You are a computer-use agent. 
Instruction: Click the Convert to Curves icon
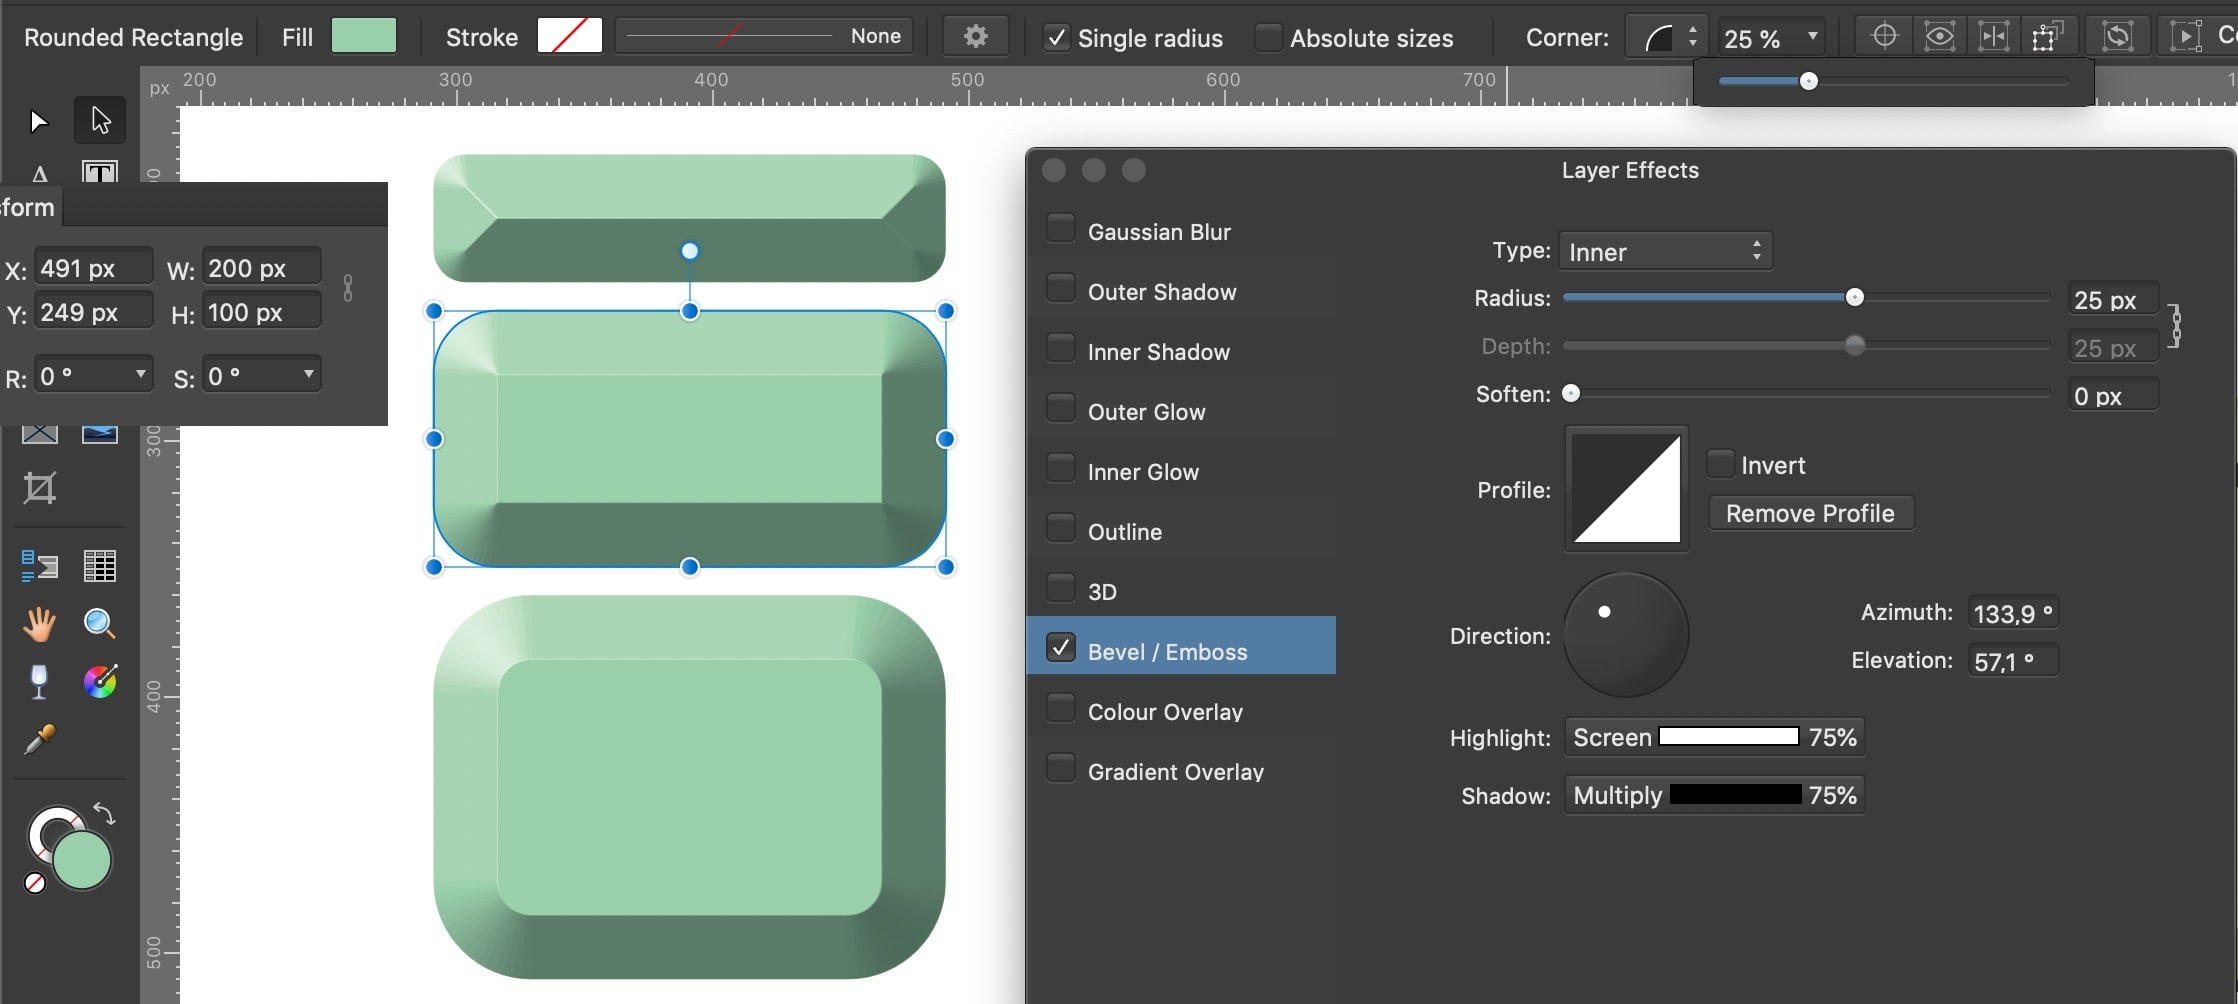coord(2185,37)
